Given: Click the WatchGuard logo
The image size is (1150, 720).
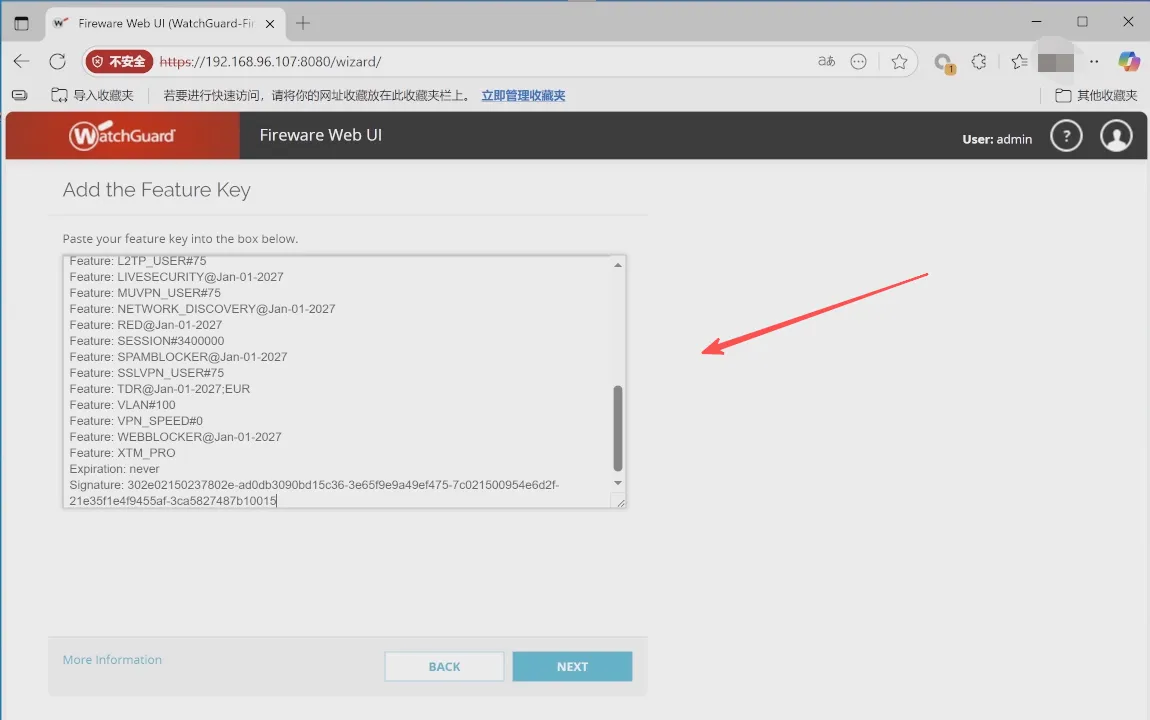Looking at the screenshot, I should 122,136.
